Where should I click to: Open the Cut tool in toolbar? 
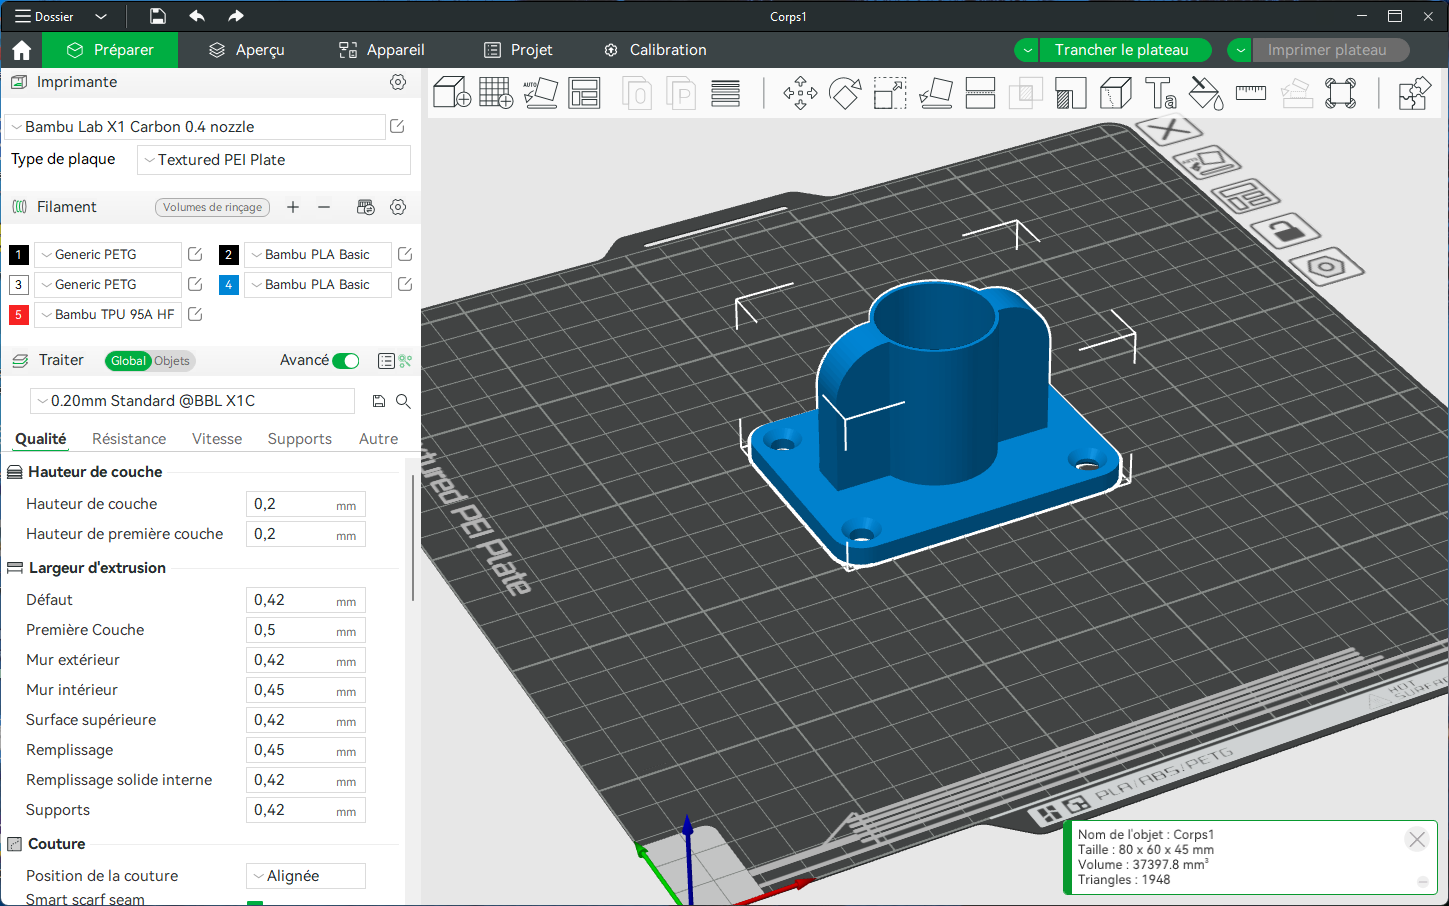[x=980, y=93]
